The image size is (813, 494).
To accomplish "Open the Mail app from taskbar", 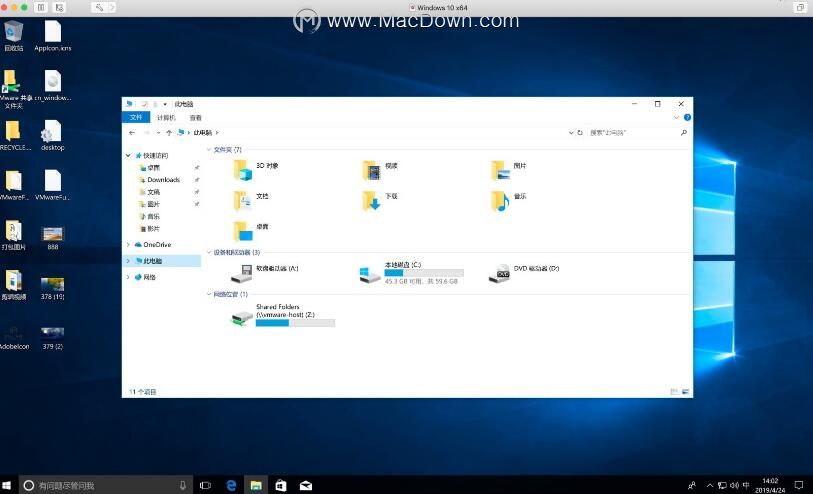I will (305, 485).
